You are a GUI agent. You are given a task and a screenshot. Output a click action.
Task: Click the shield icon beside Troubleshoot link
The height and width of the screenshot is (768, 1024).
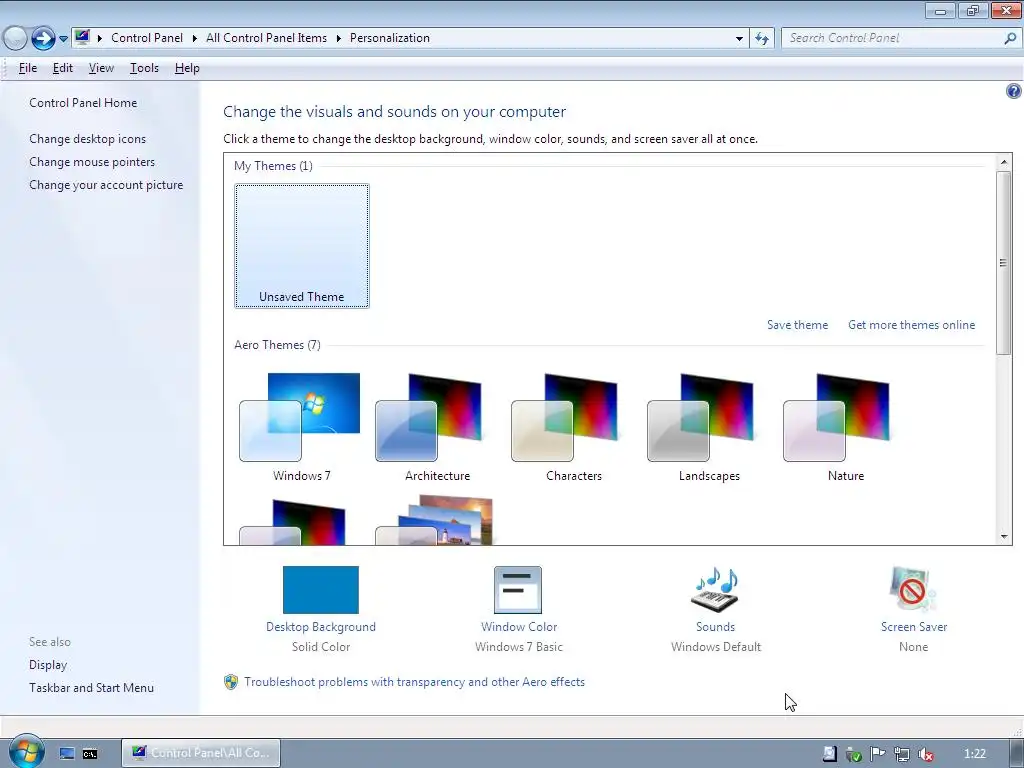(231, 682)
